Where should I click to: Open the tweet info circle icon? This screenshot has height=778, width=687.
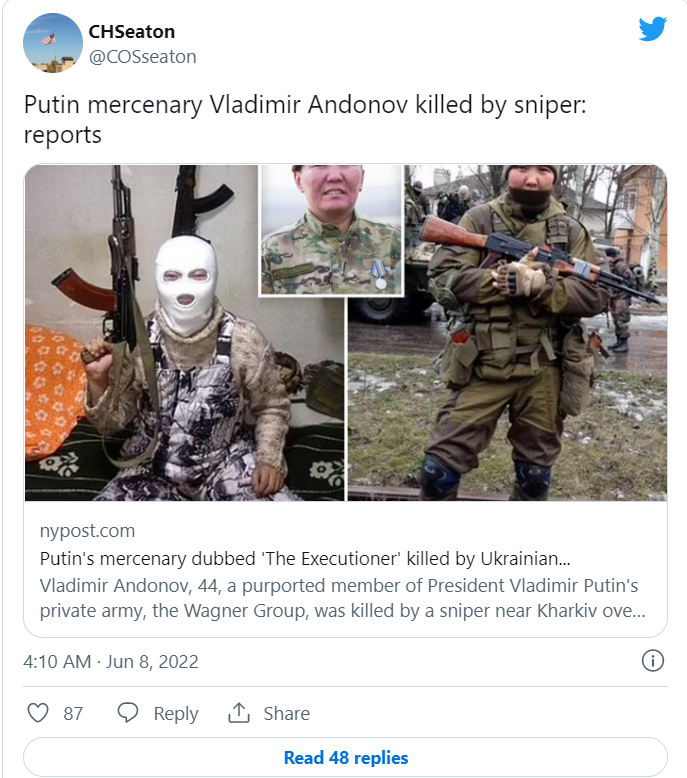(x=653, y=661)
